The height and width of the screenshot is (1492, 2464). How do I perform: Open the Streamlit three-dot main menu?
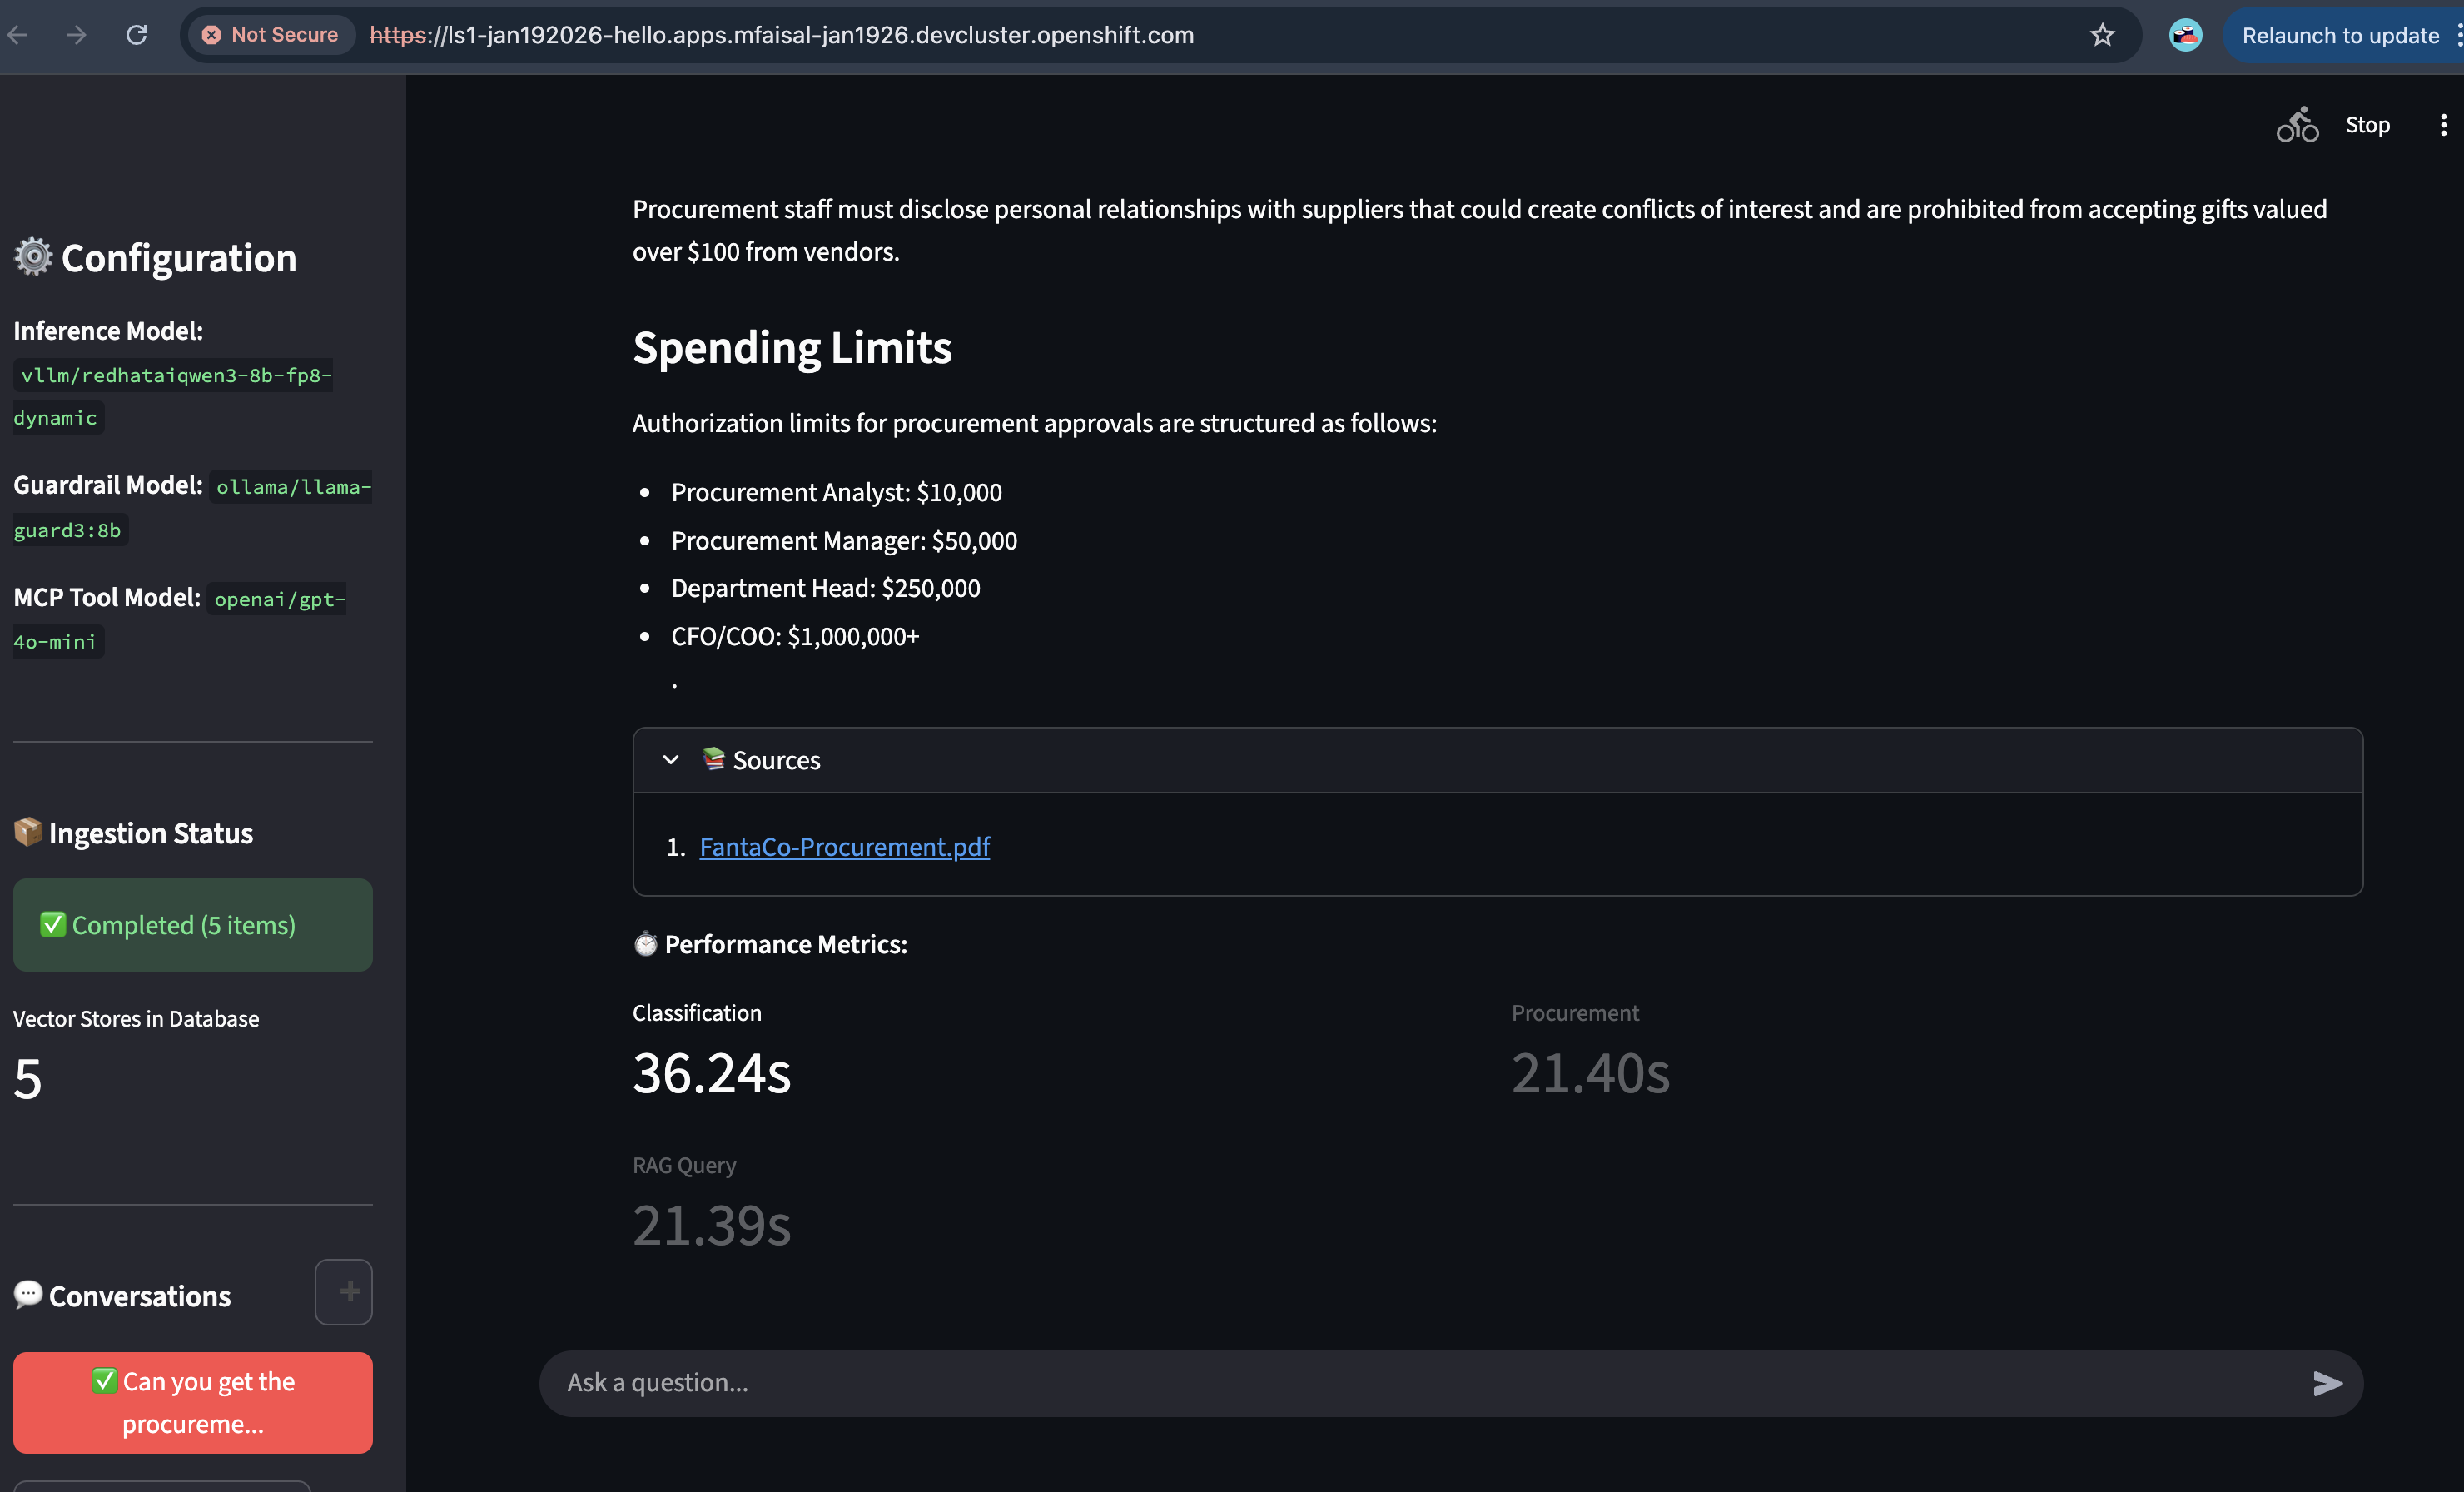tap(2443, 125)
